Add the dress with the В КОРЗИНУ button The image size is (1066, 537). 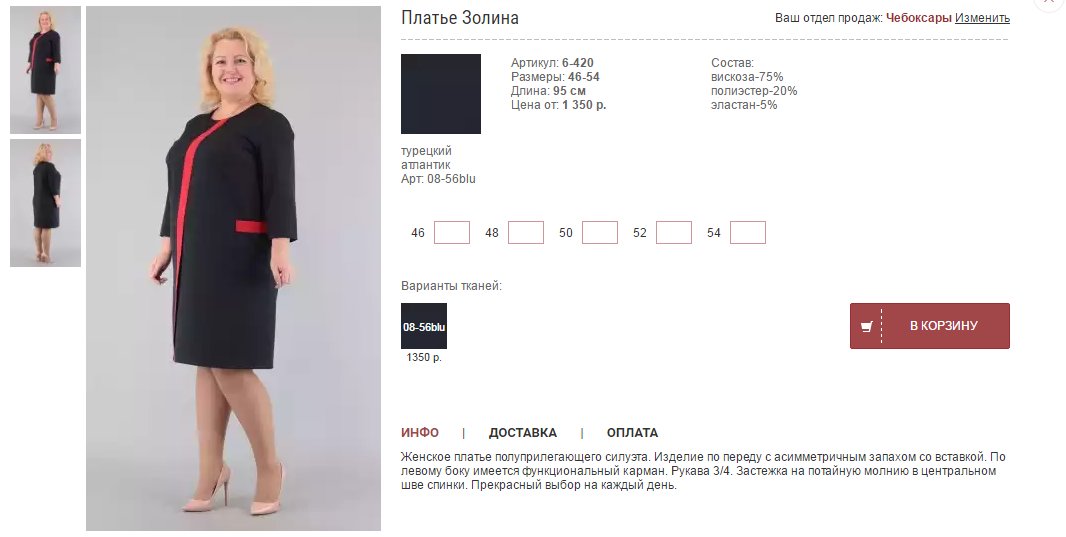929,326
